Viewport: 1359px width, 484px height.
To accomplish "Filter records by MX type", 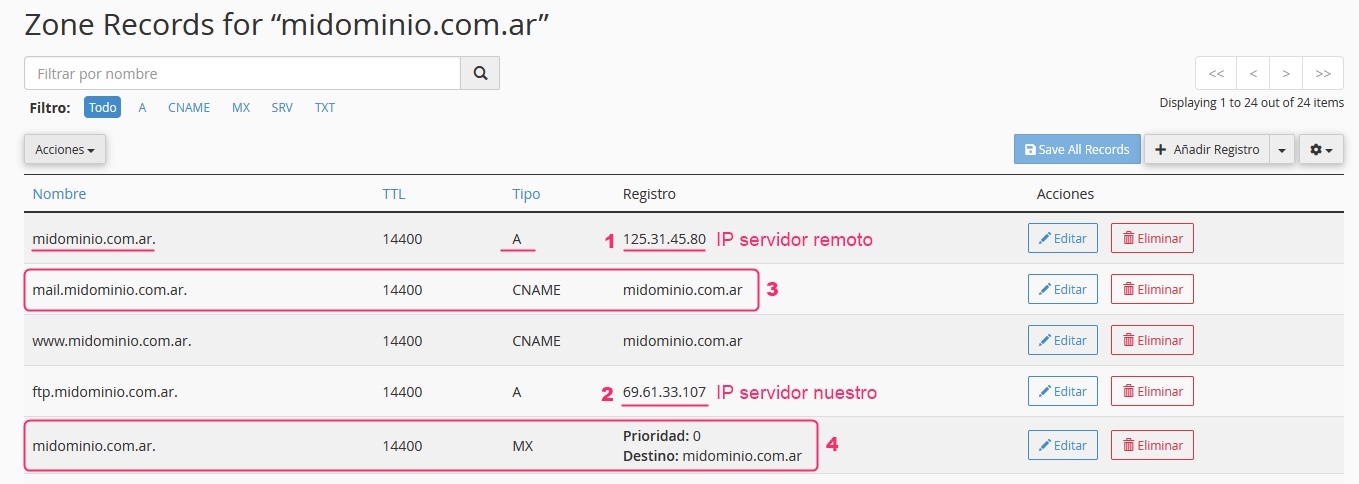I will pyautogui.click(x=241, y=107).
